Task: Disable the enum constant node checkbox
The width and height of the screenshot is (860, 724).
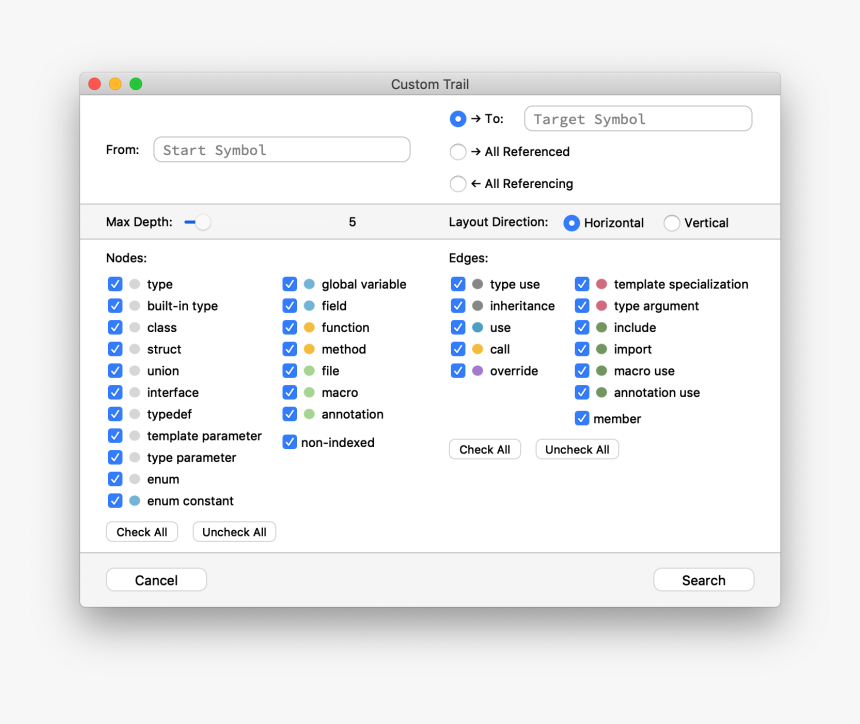Action: pyautogui.click(x=115, y=500)
